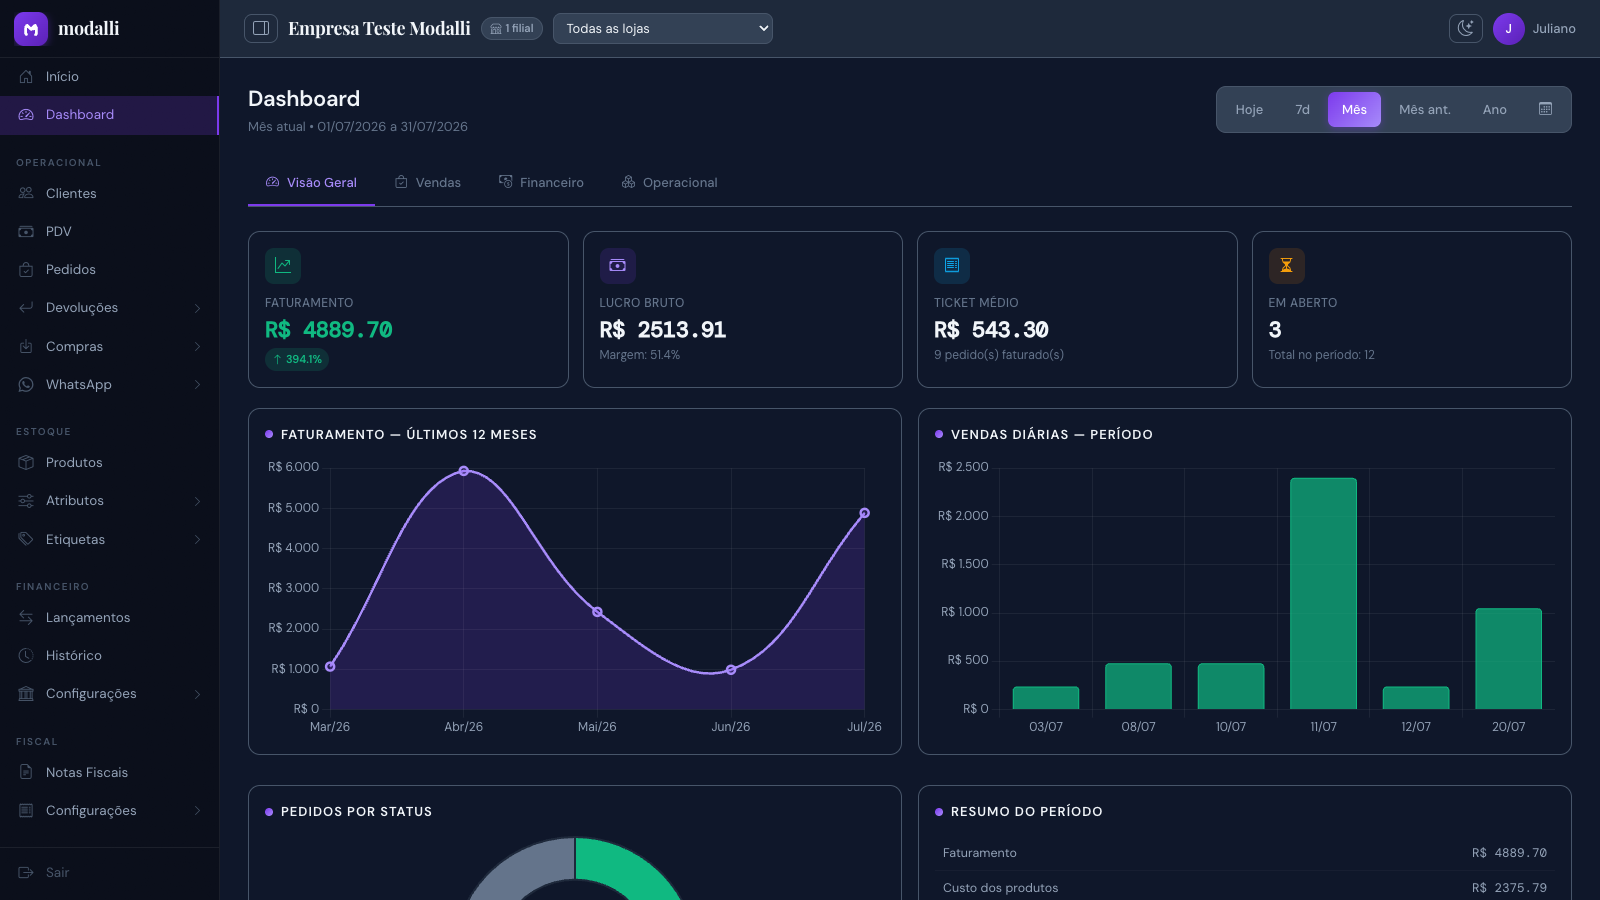This screenshot has height=900, width=1600.
Task: Click the Lançamentos transfer icon
Action: tap(26, 617)
